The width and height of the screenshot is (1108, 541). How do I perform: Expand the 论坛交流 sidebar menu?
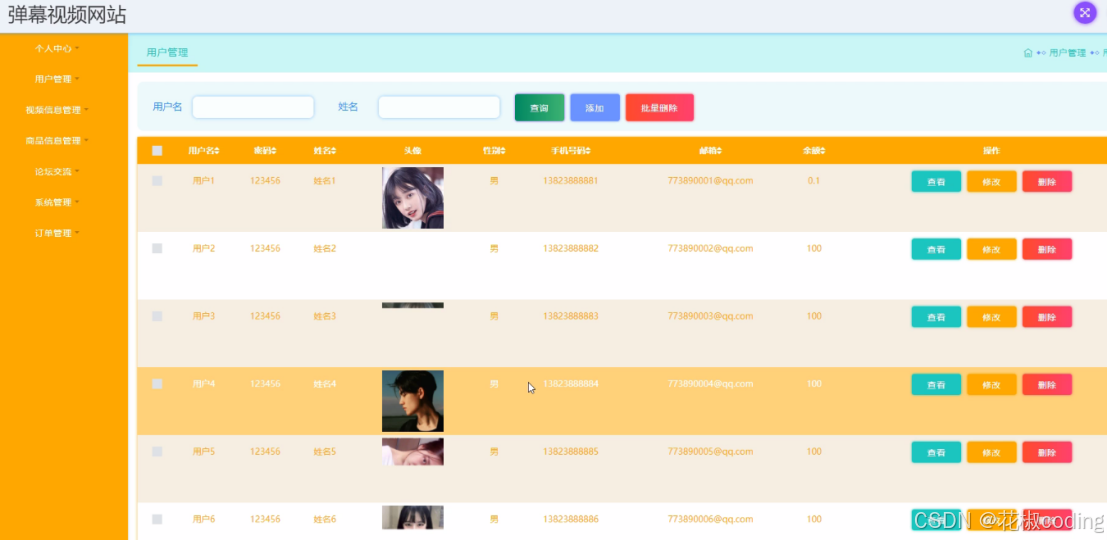point(57,172)
